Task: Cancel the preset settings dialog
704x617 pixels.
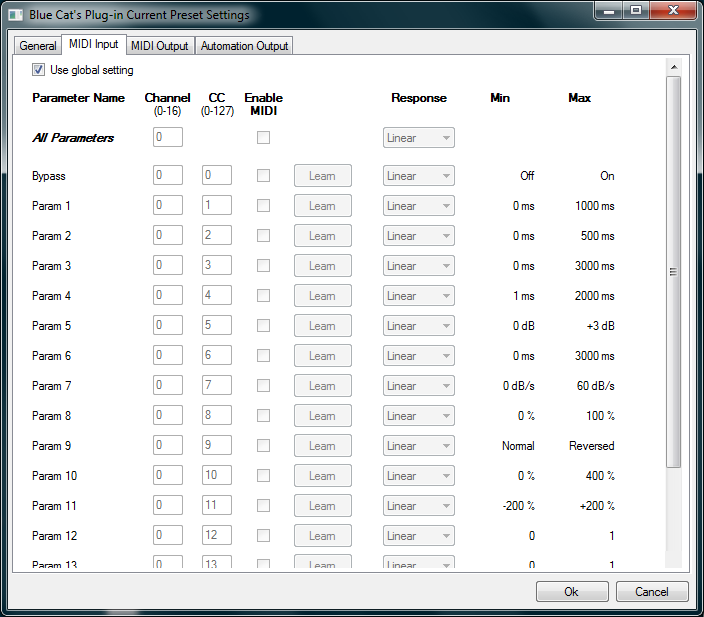Action: coord(652,591)
